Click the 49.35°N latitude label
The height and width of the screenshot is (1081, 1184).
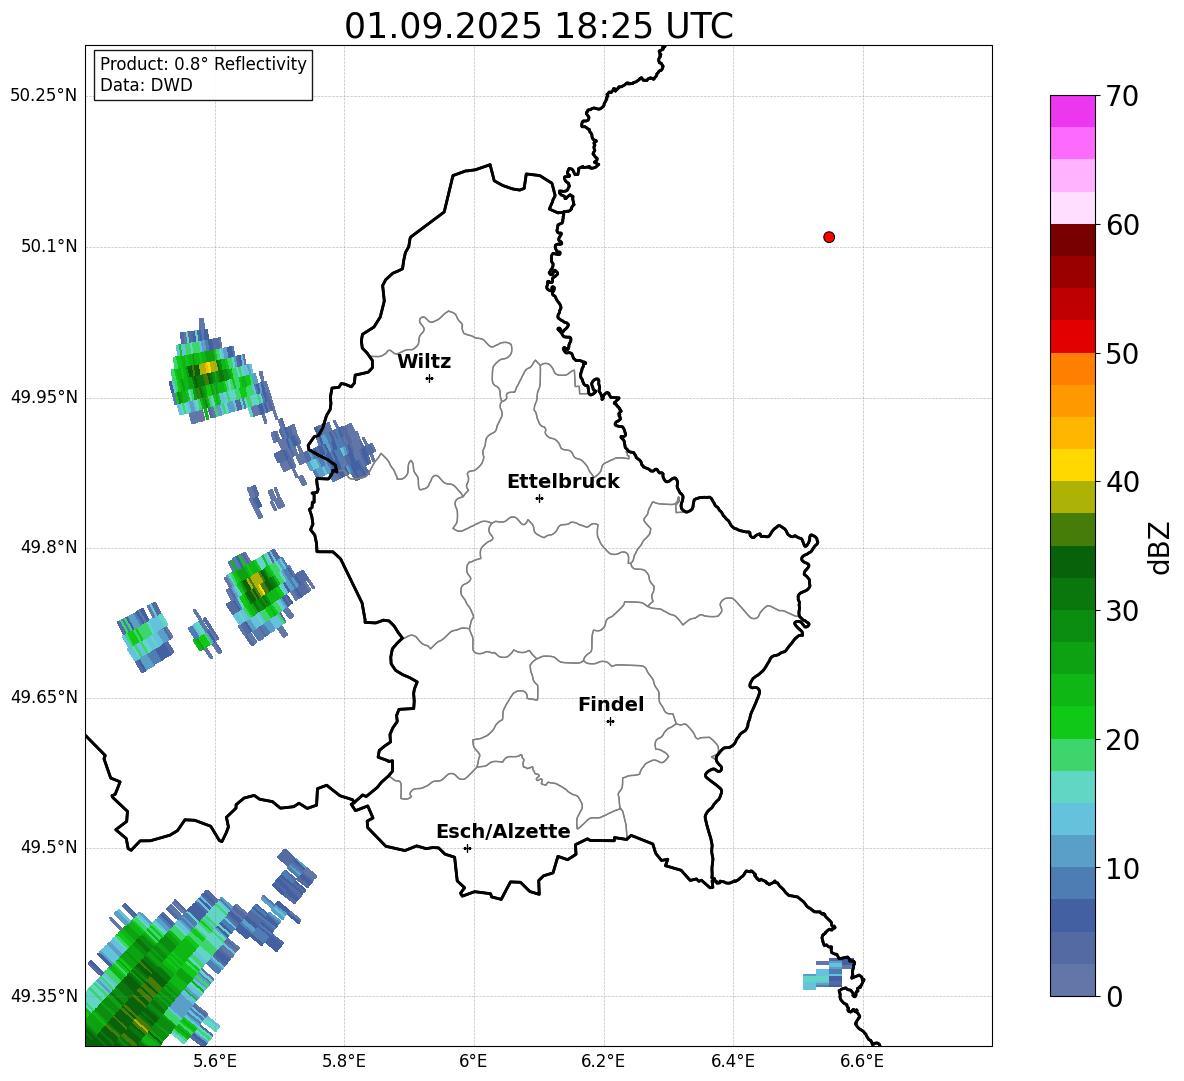[x=44, y=996]
